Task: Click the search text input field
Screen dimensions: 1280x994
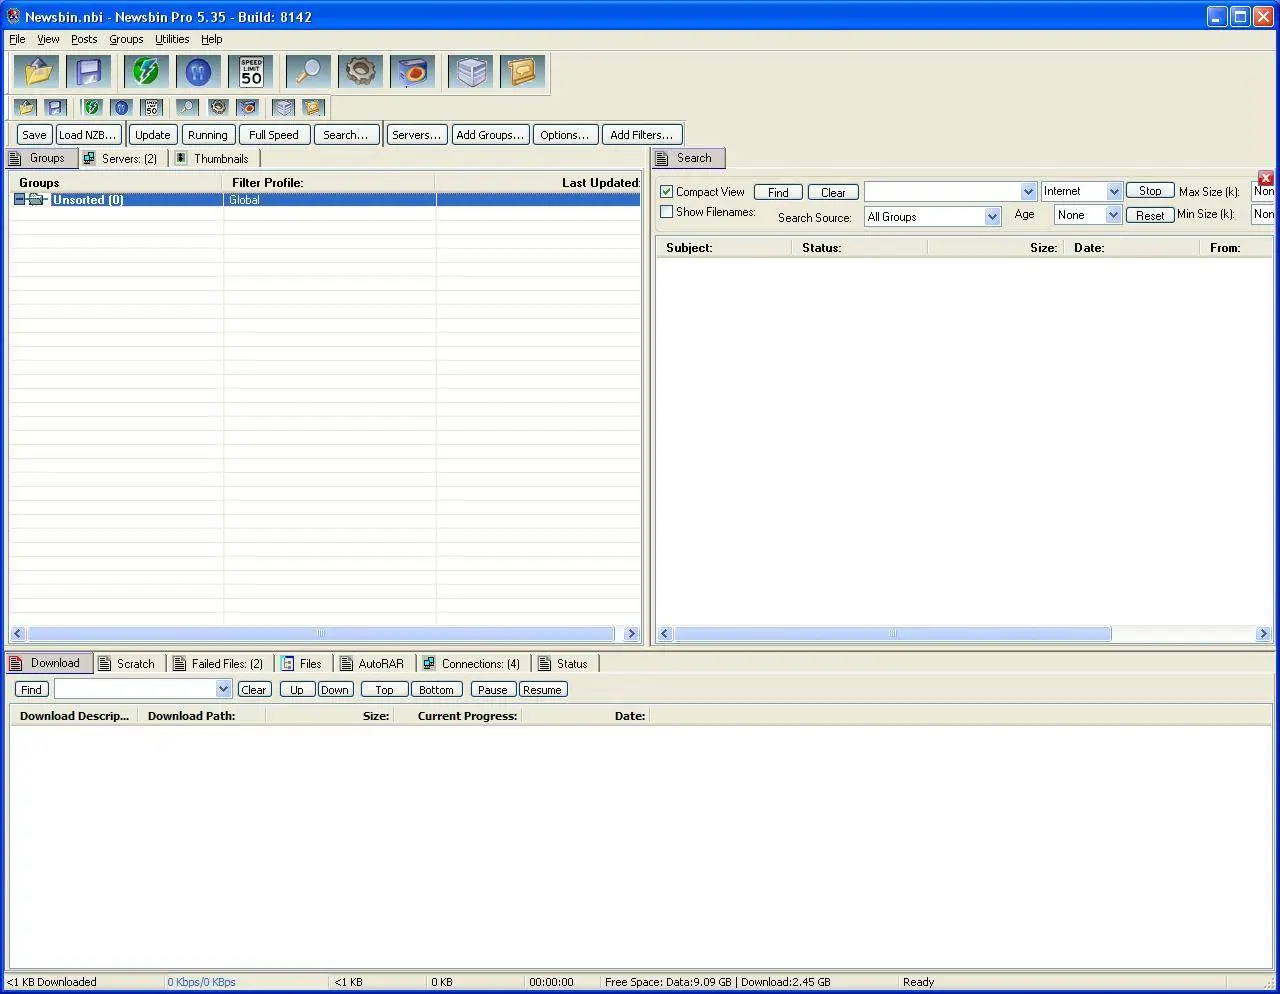Action: coord(942,192)
